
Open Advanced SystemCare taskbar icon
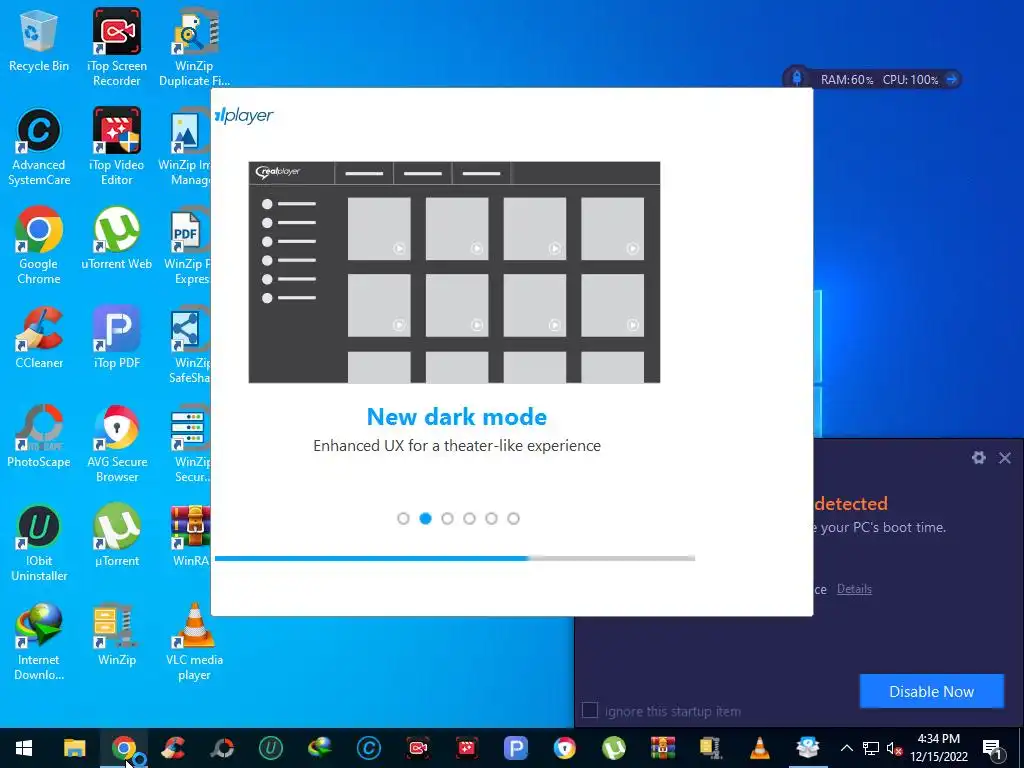pyautogui.click(x=369, y=748)
